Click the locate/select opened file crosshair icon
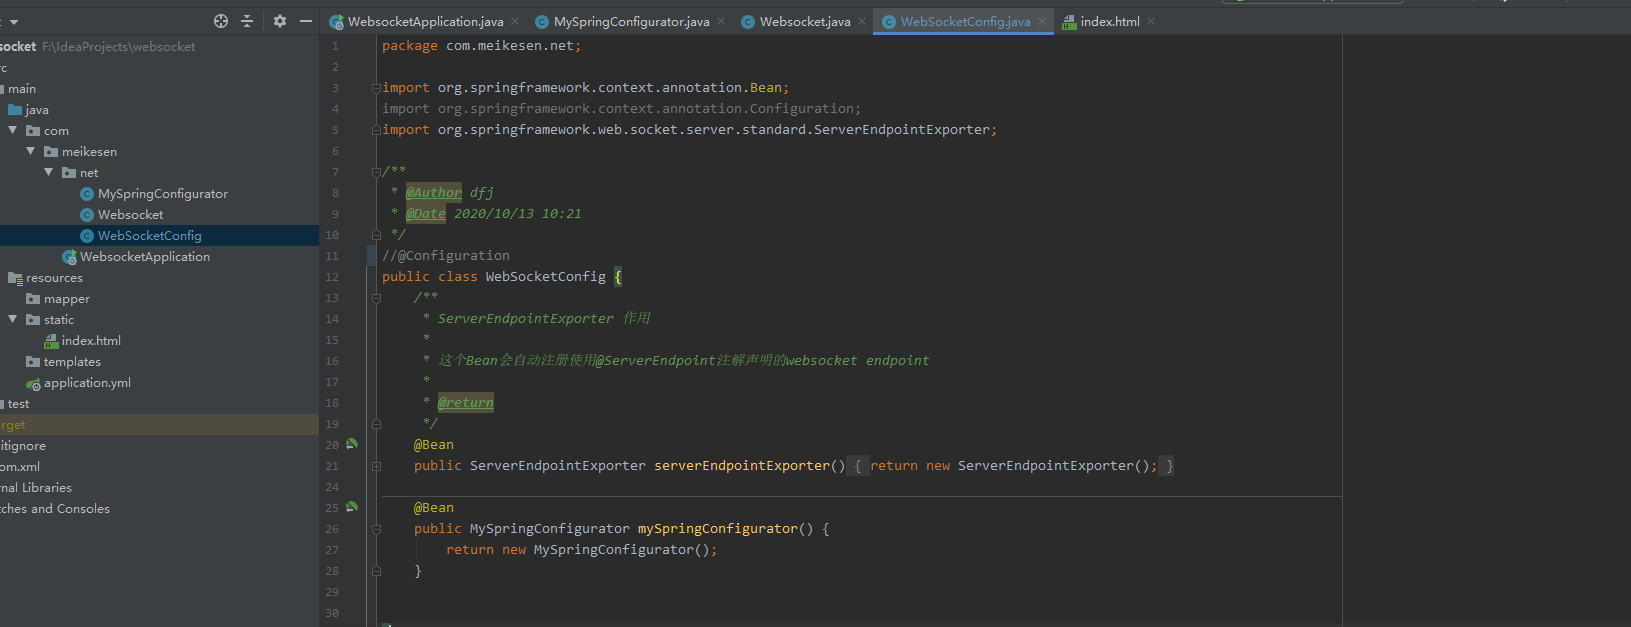Image resolution: width=1631 pixels, height=627 pixels. pyautogui.click(x=221, y=21)
